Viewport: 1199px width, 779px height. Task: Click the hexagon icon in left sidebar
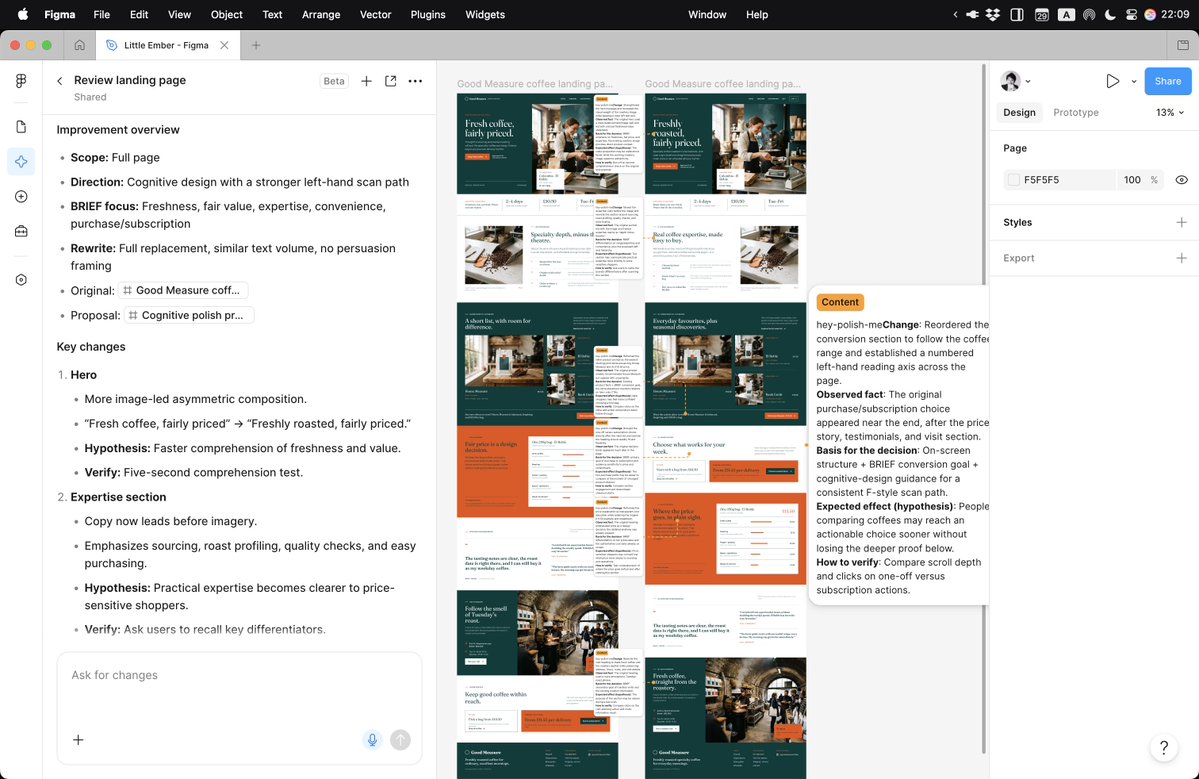pyautogui.click(x=21, y=280)
